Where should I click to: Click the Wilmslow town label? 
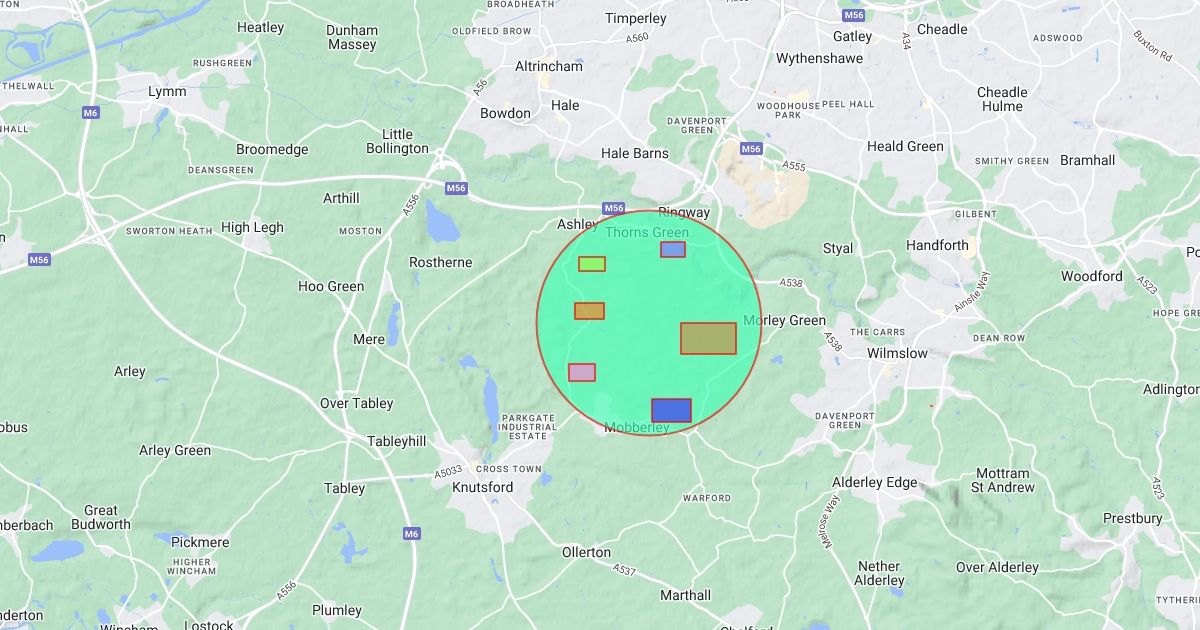[x=897, y=353]
